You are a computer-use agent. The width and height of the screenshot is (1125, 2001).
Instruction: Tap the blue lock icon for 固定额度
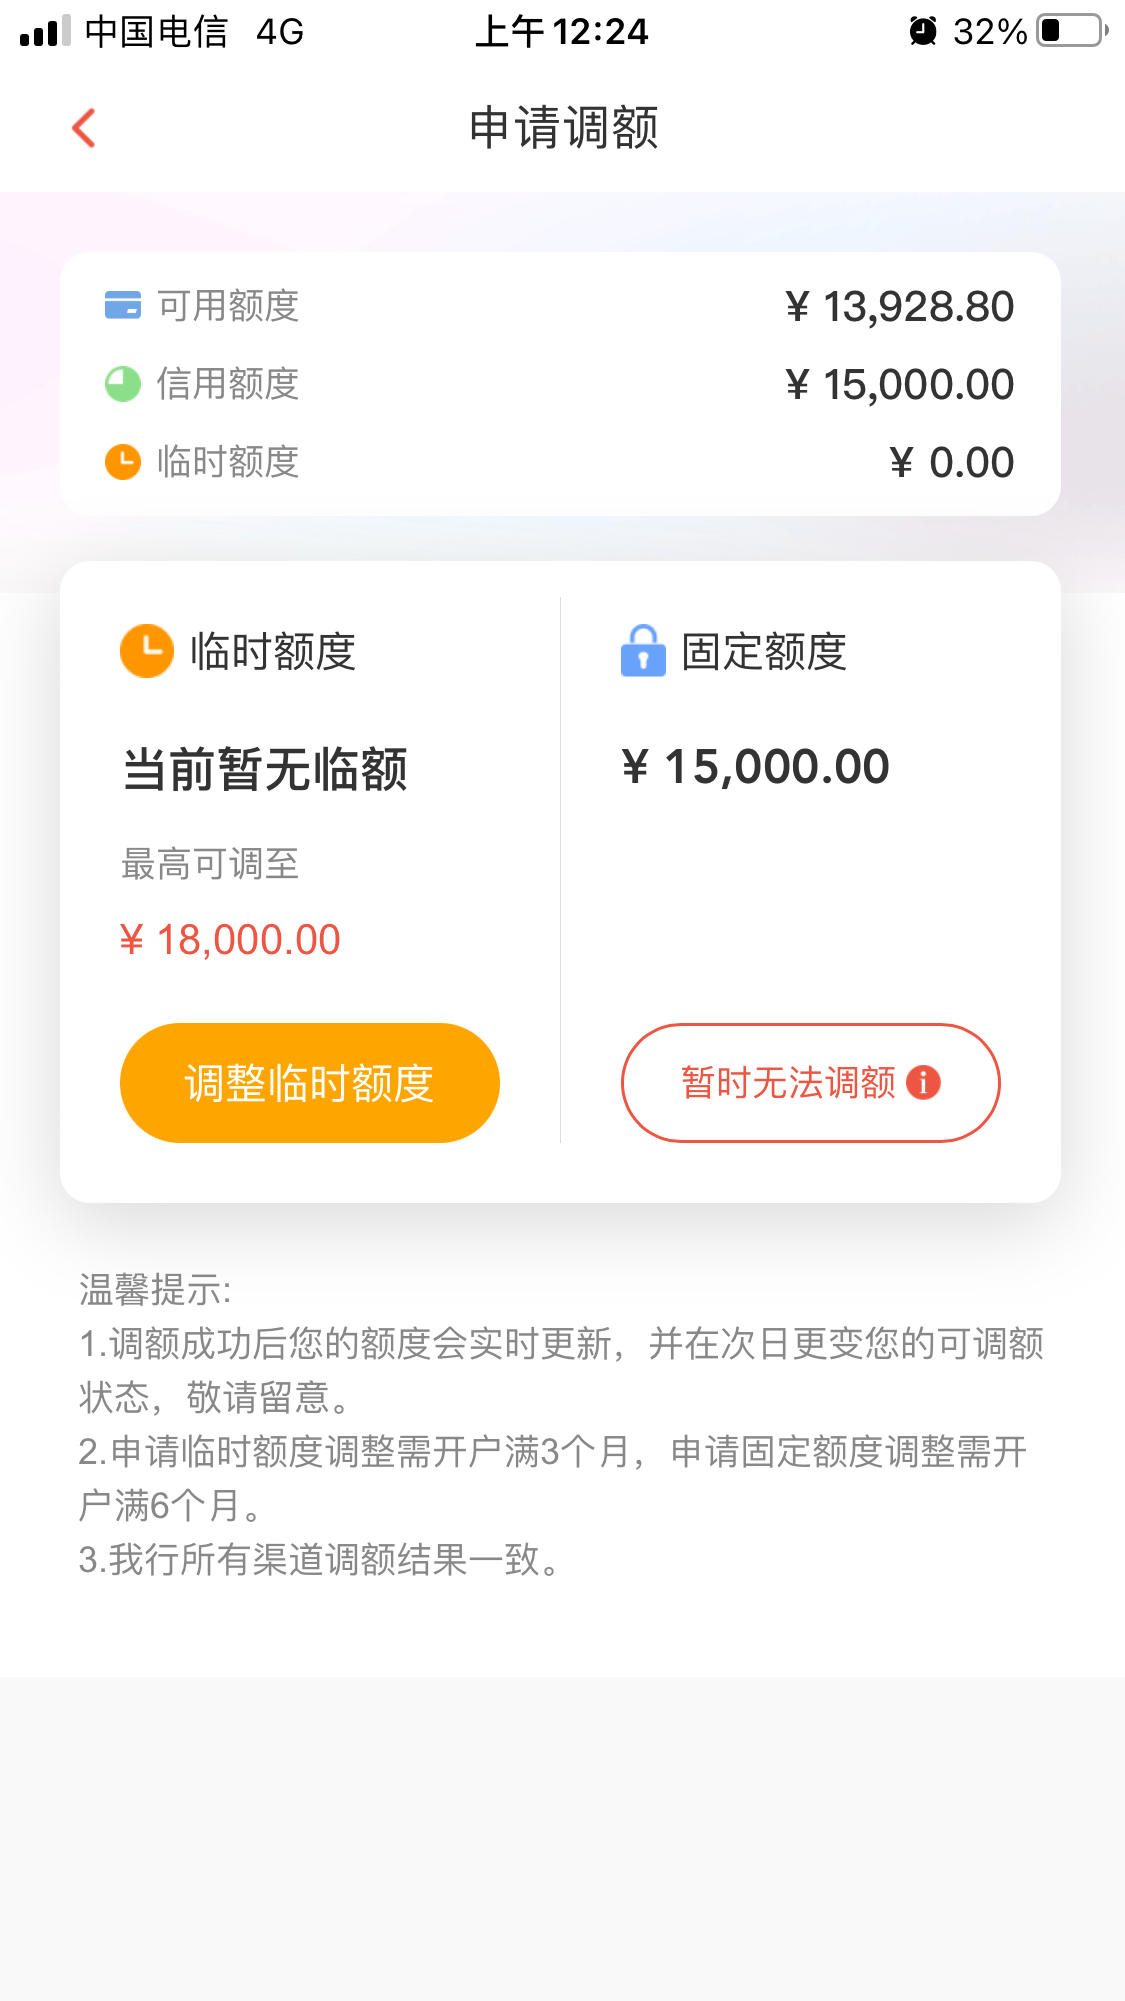[x=643, y=651]
